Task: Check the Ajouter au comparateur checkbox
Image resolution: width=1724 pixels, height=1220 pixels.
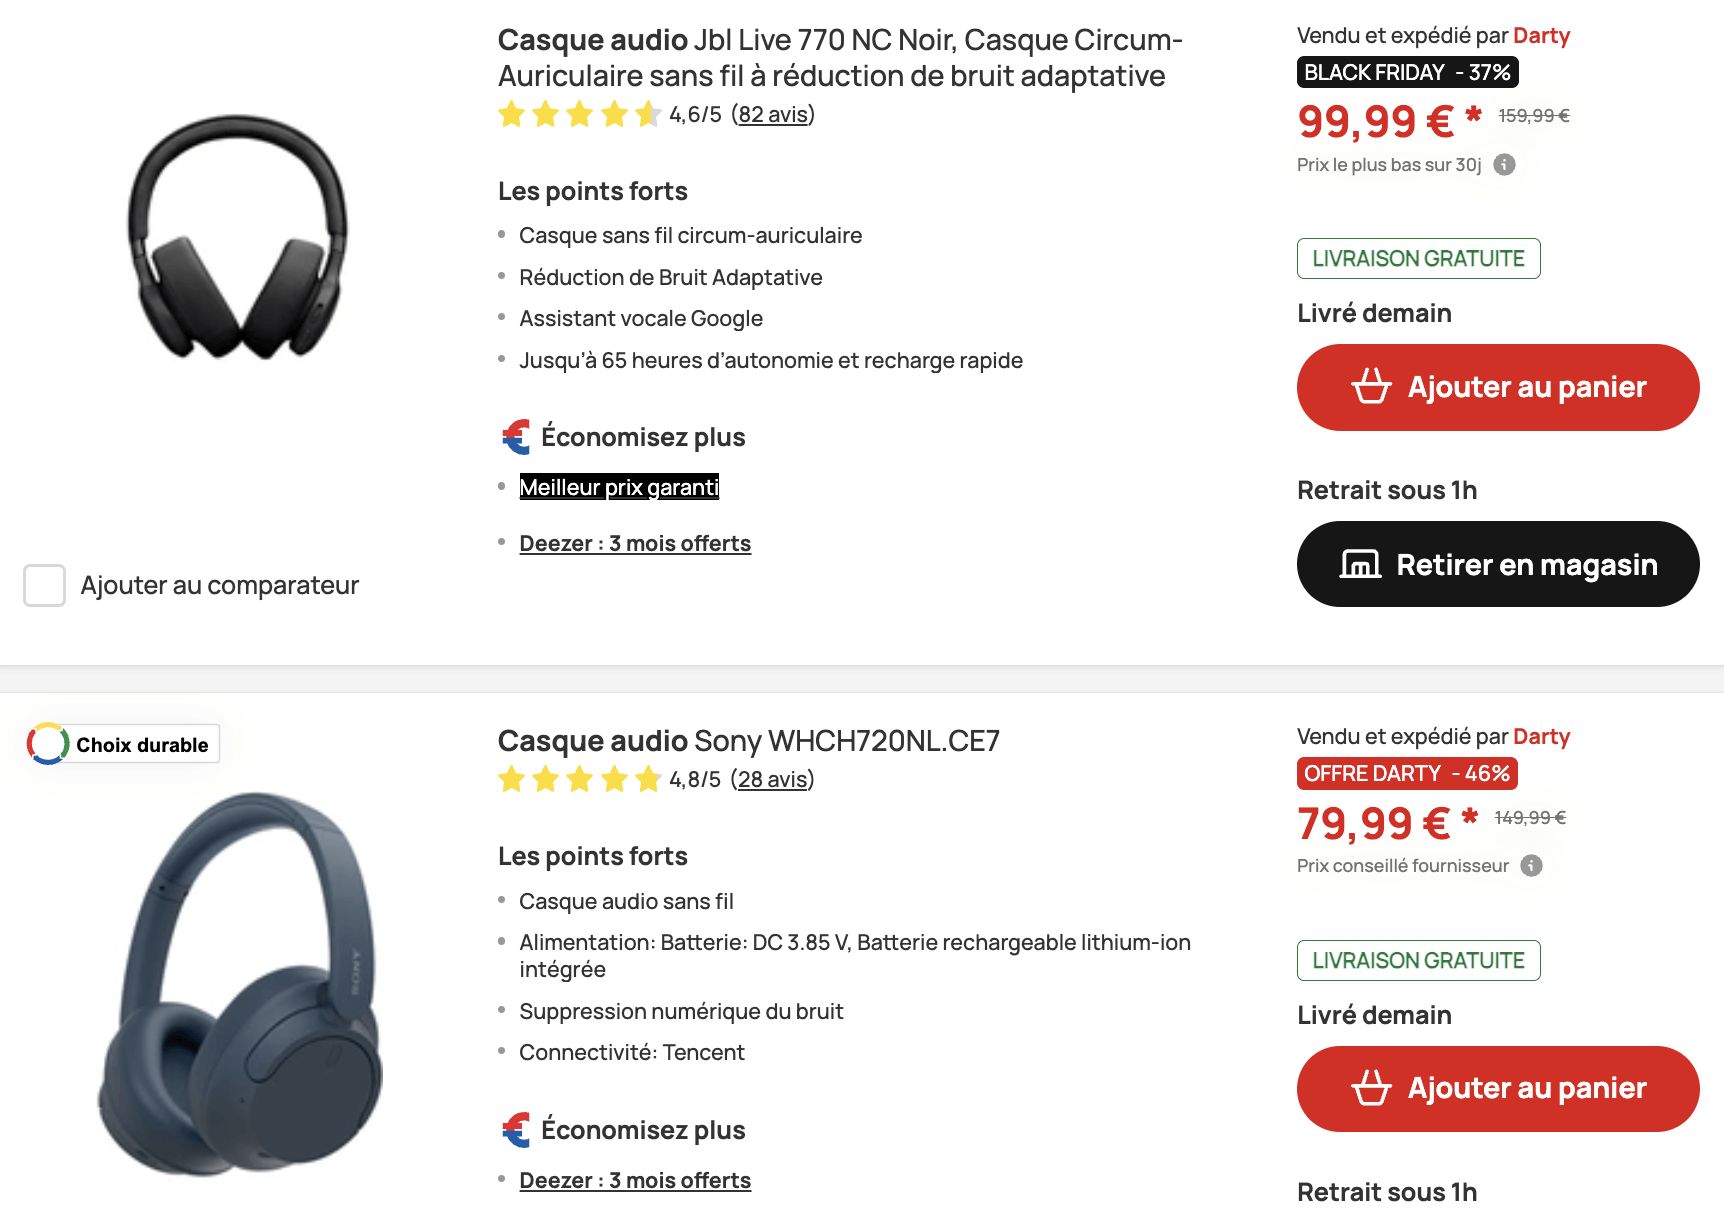Action: [44, 586]
